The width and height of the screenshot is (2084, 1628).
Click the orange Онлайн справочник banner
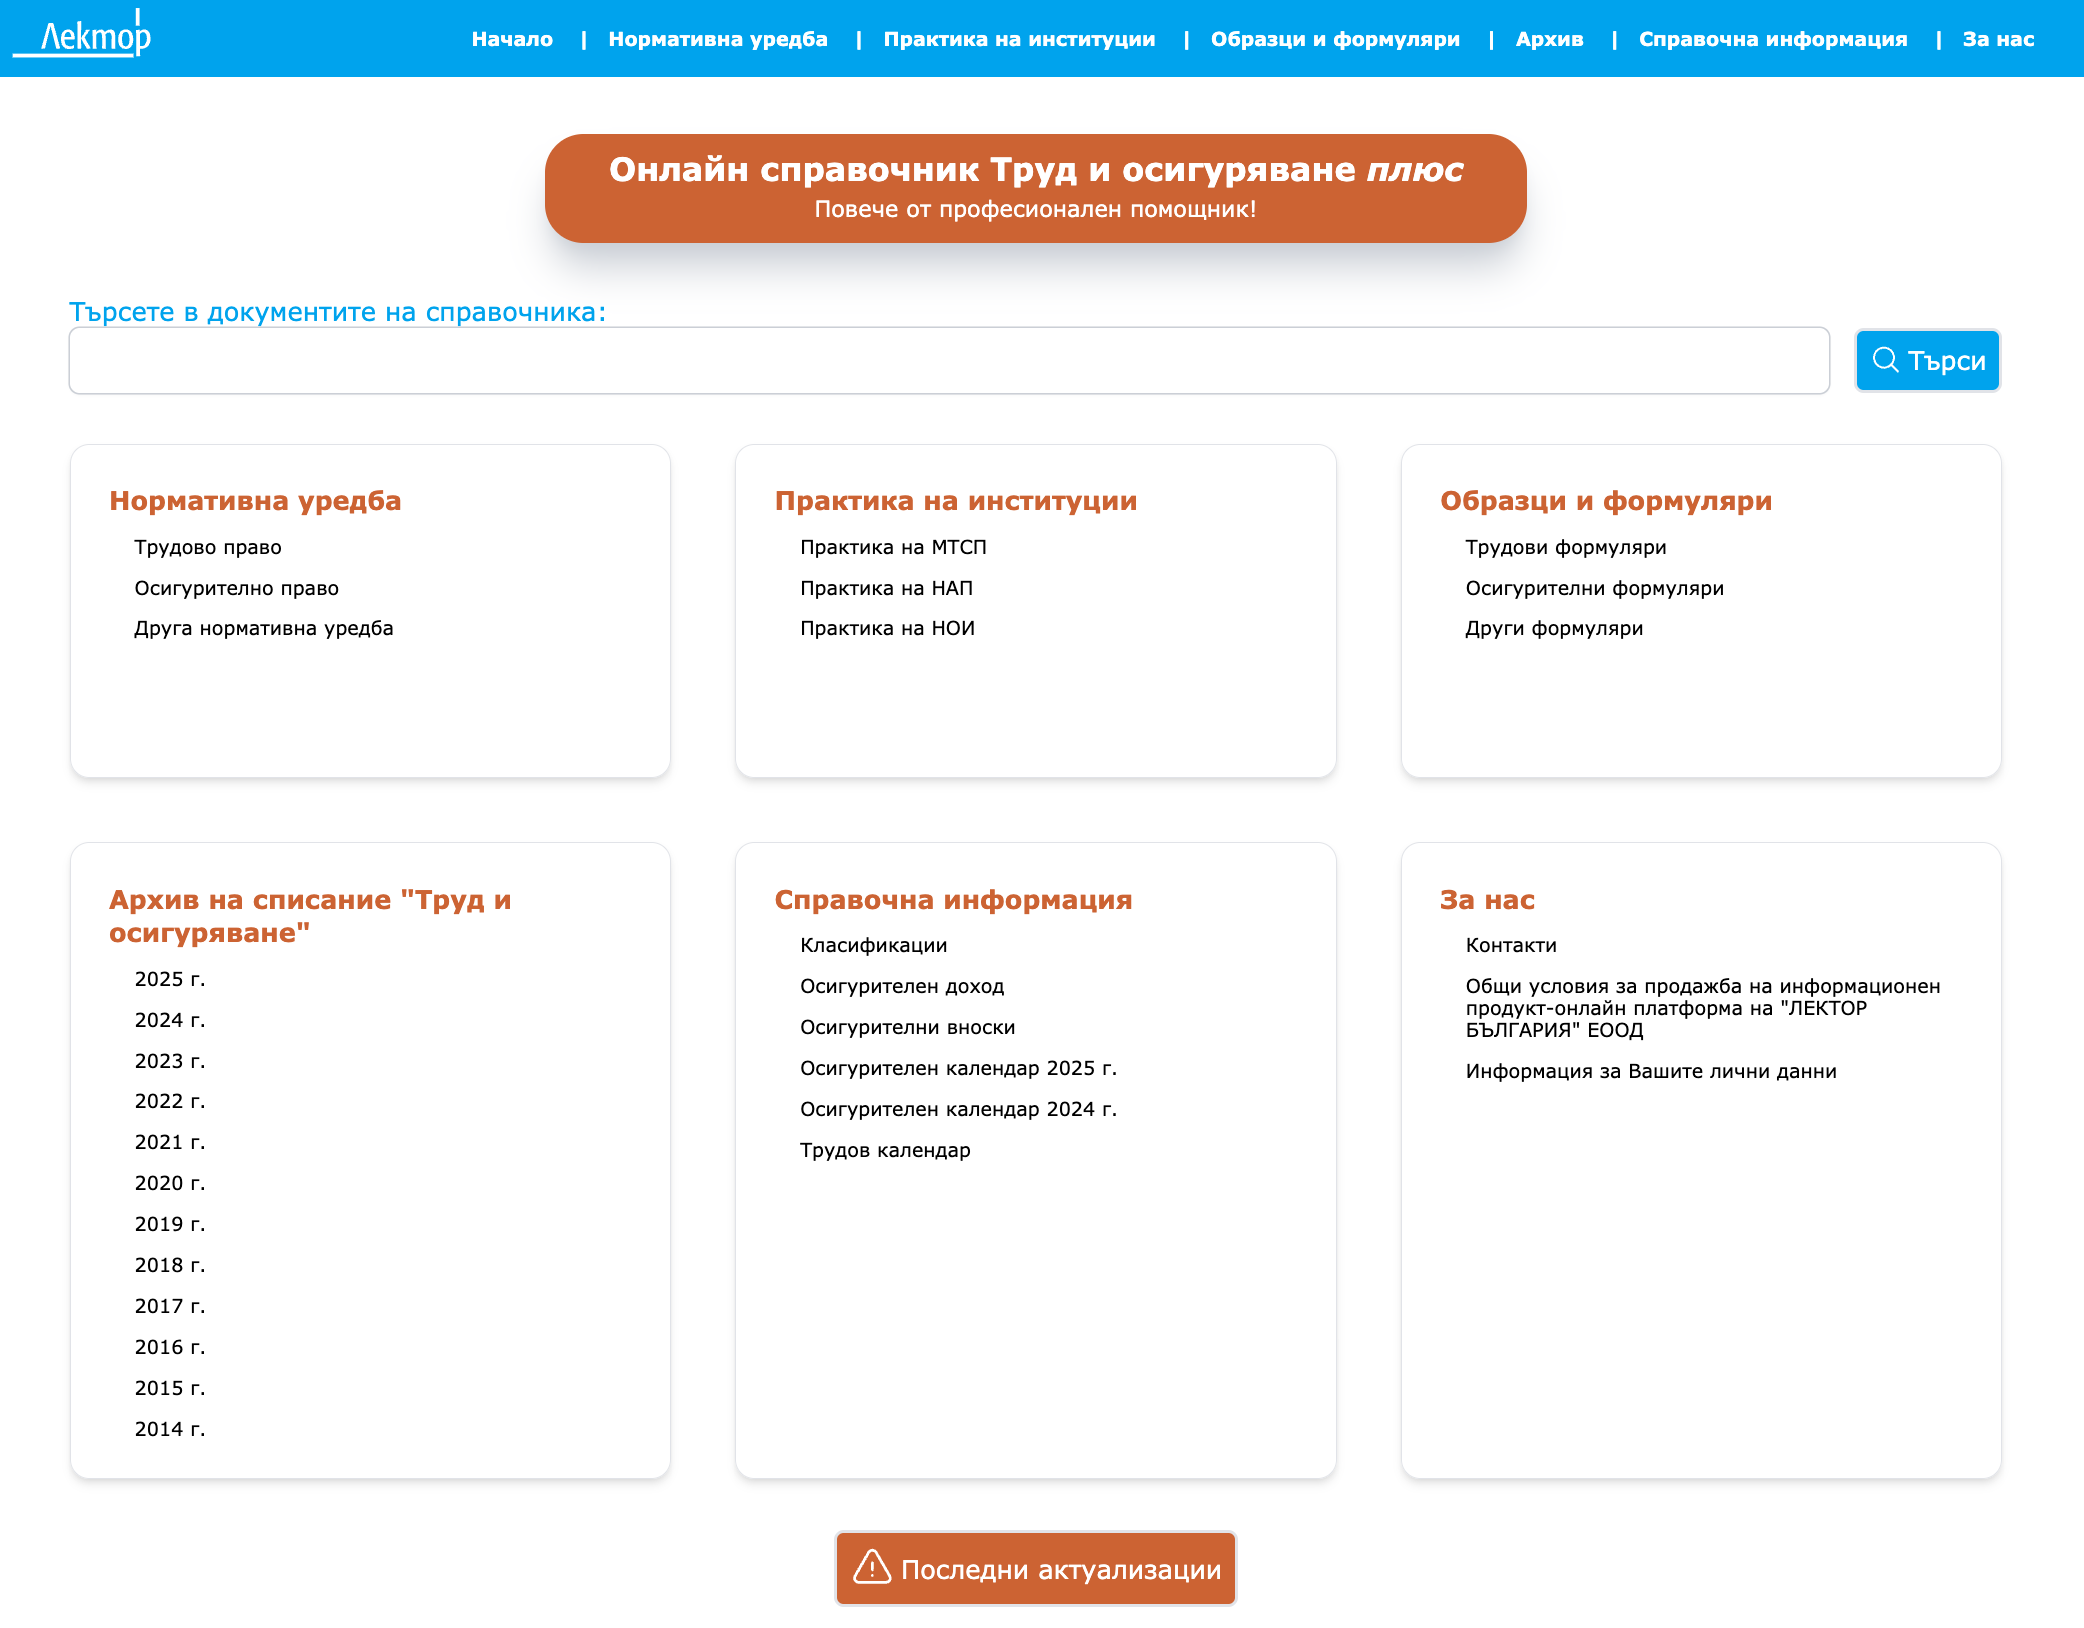(1035, 188)
